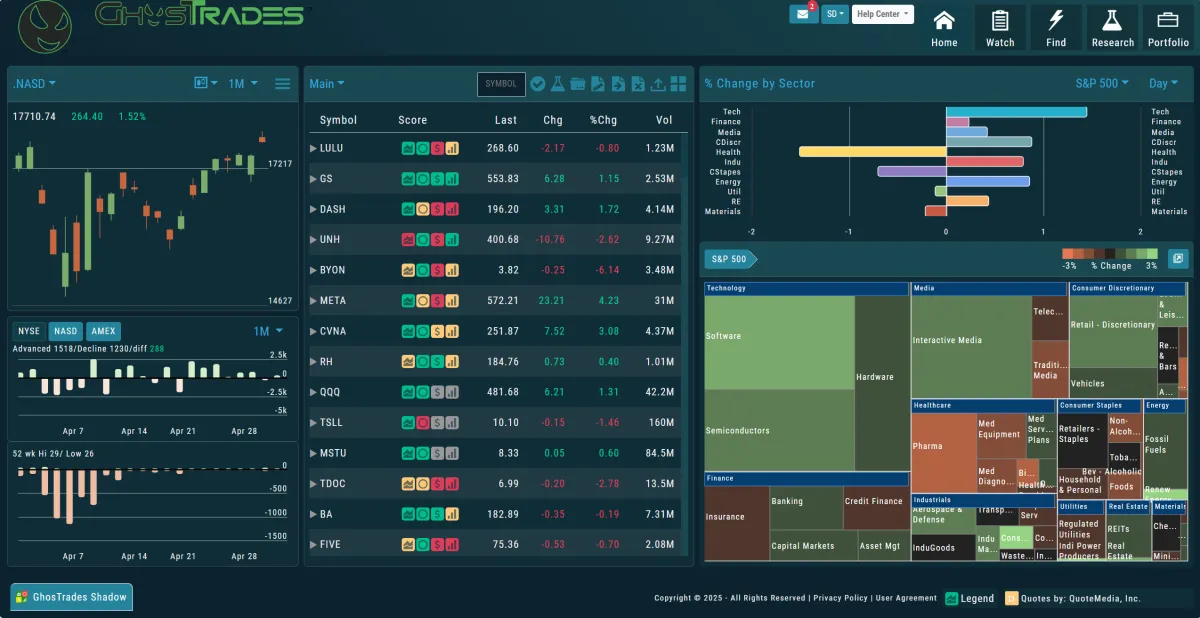Click the QuoteMedia quotes icon in footer
1200x618 pixels.
(1012, 599)
